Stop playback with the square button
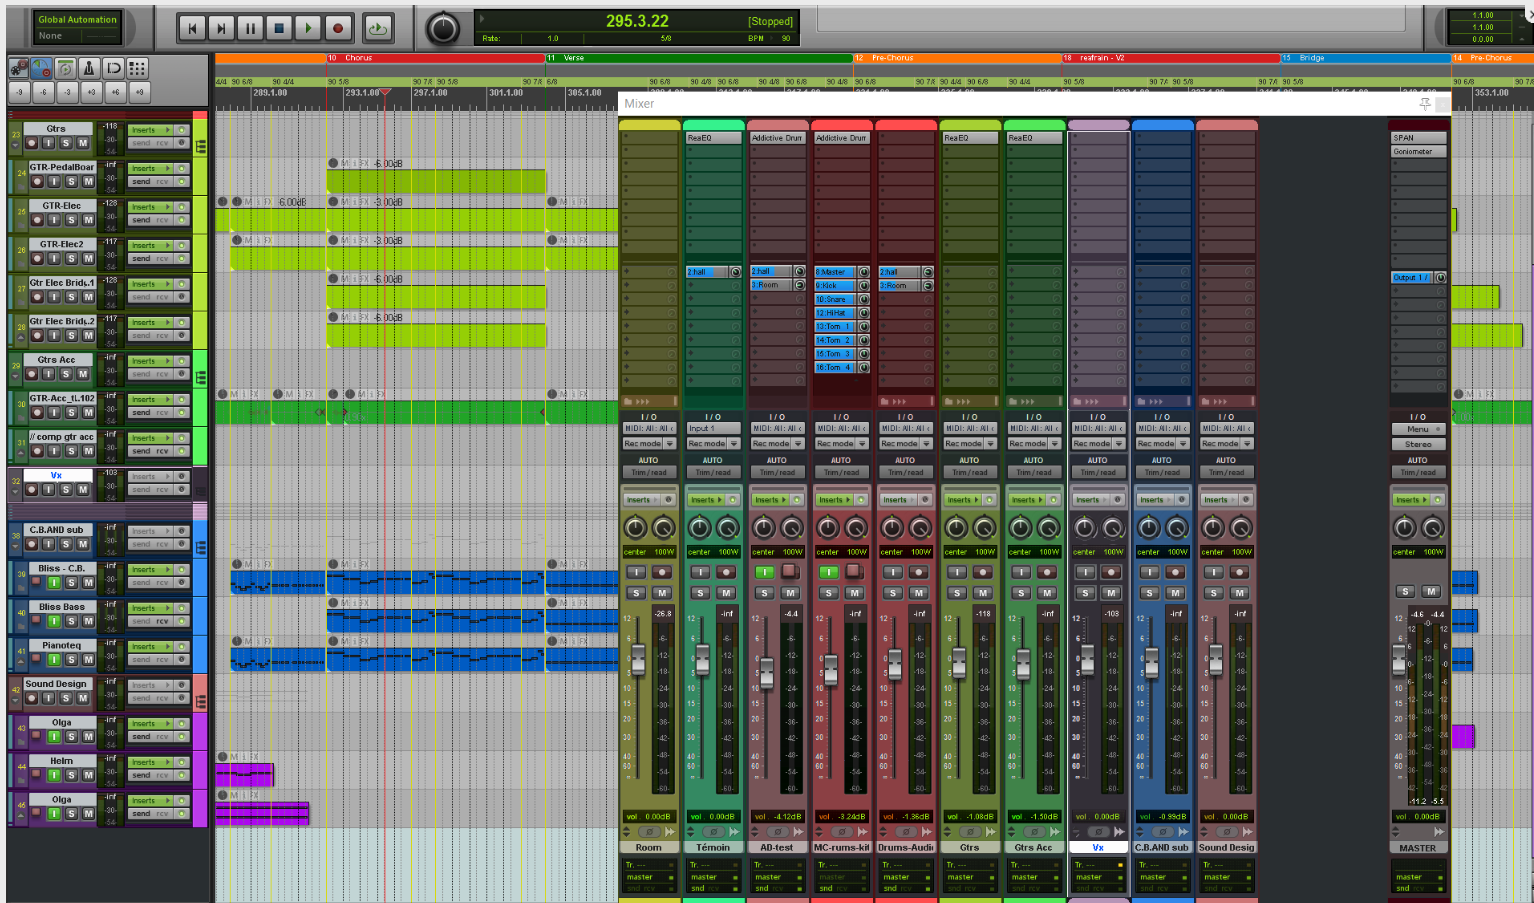 279,29
